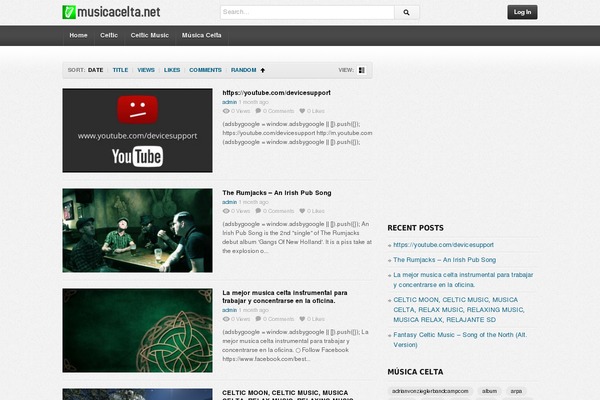Open recent post youtube.com/devicesupport in sidebar

pyautogui.click(x=443, y=245)
